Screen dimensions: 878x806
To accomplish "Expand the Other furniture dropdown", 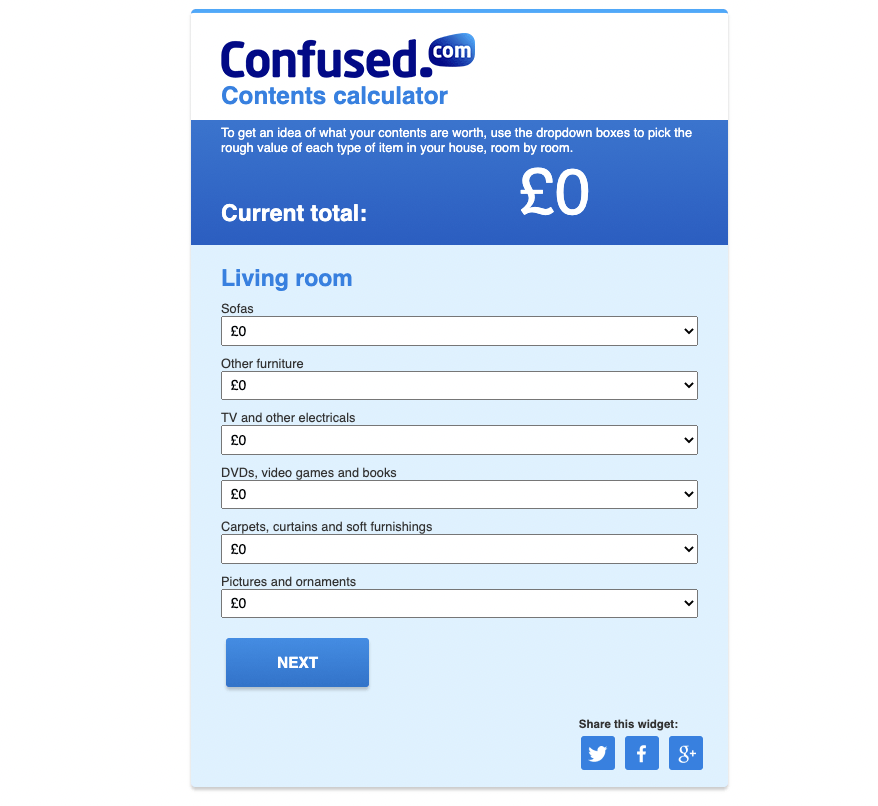I will tap(459, 385).
